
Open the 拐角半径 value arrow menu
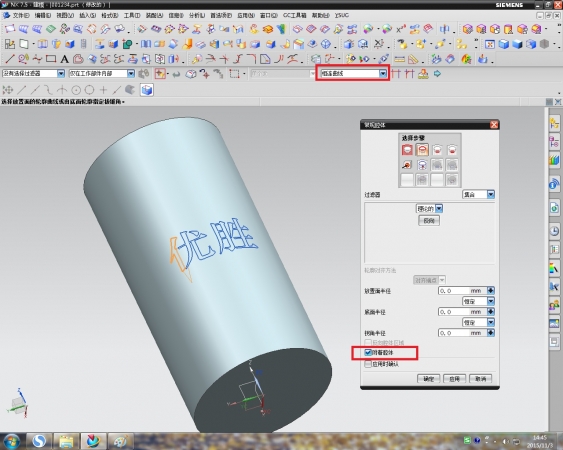[x=490, y=333]
